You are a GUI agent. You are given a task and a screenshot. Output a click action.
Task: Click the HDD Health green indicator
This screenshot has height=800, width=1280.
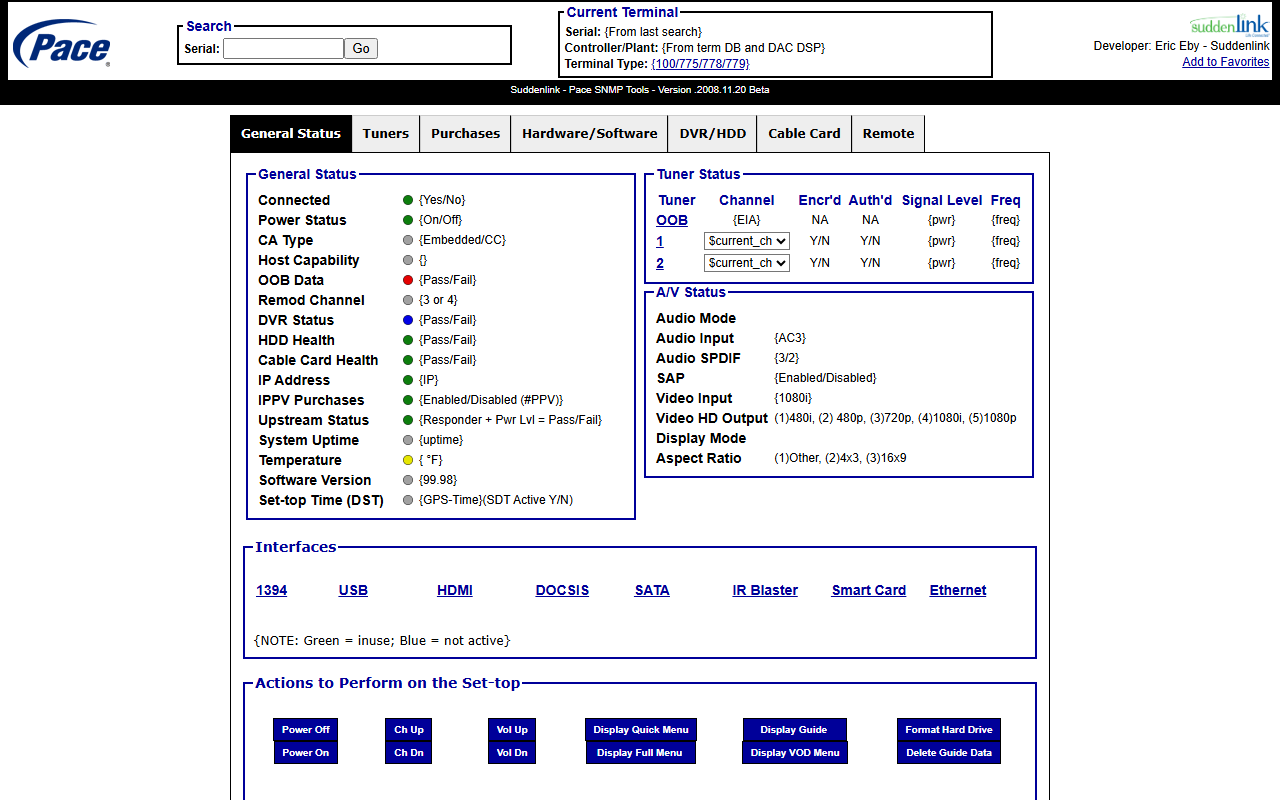(x=408, y=340)
